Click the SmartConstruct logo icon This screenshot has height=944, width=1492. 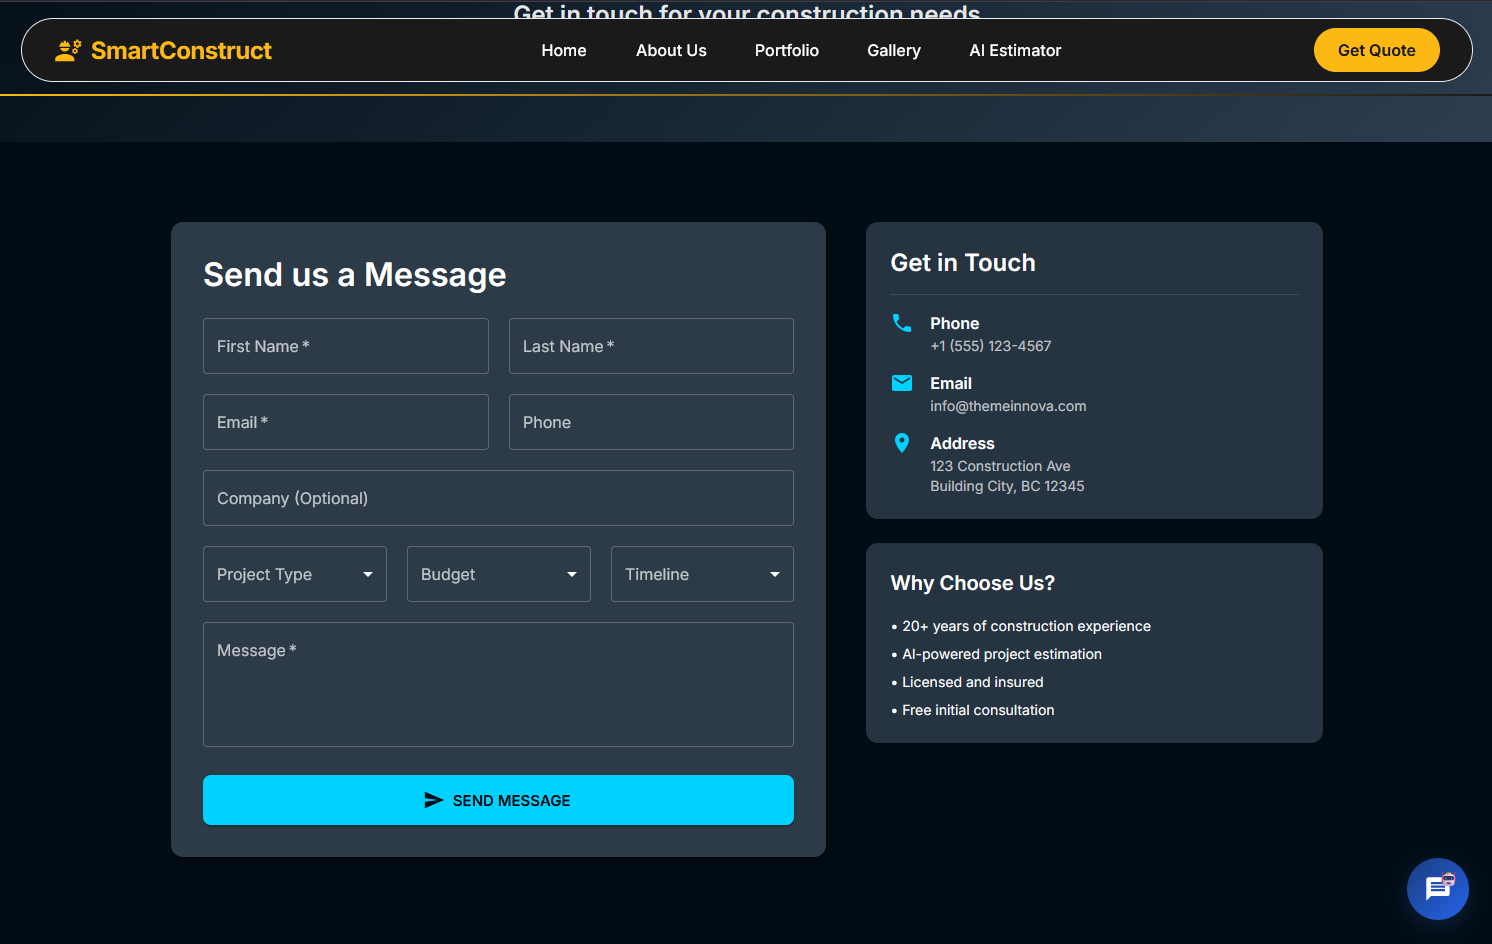tap(68, 50)
